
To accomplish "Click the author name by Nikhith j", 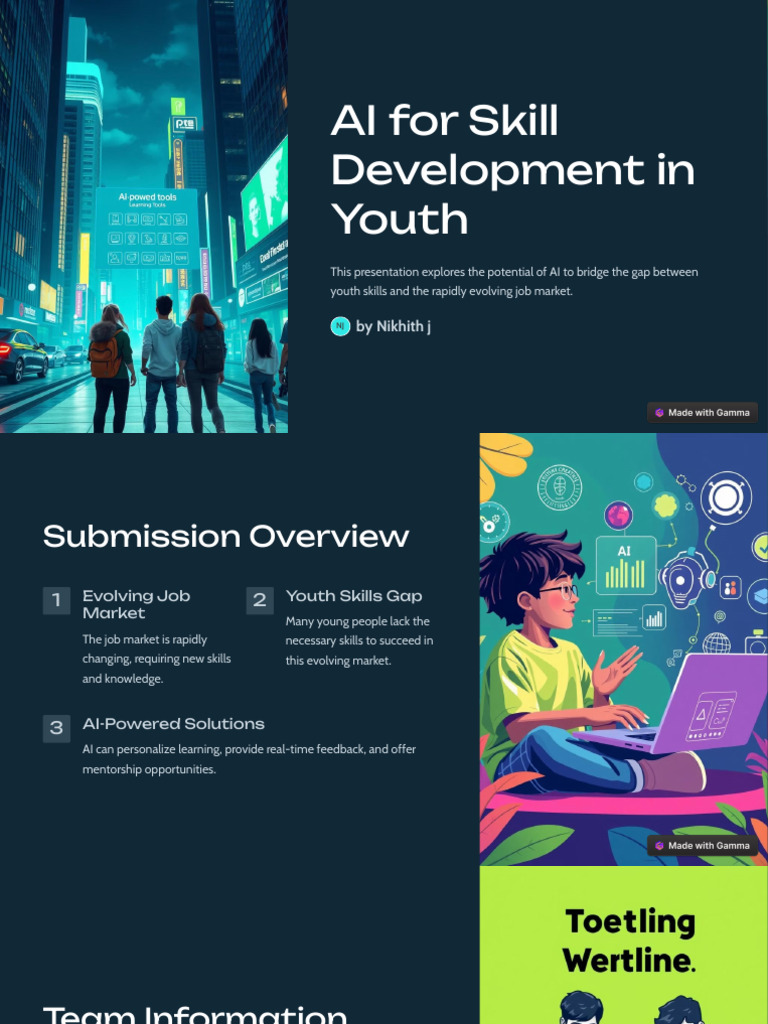I will (393, 327).
